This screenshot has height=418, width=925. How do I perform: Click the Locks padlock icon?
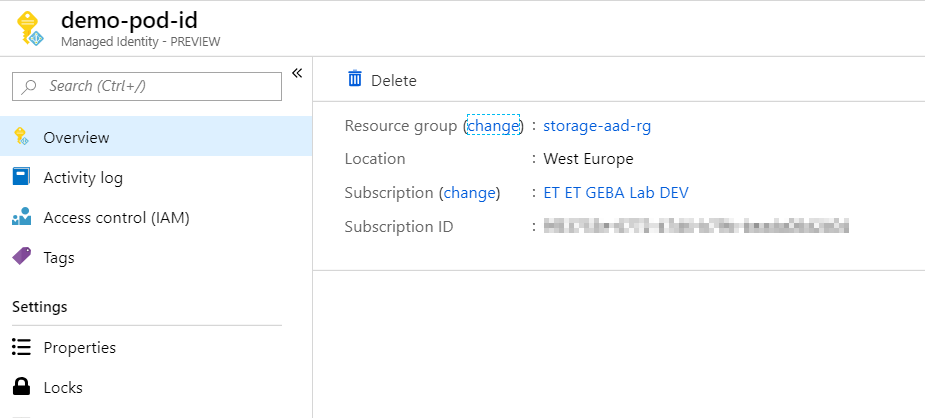(x=21, y=387)
